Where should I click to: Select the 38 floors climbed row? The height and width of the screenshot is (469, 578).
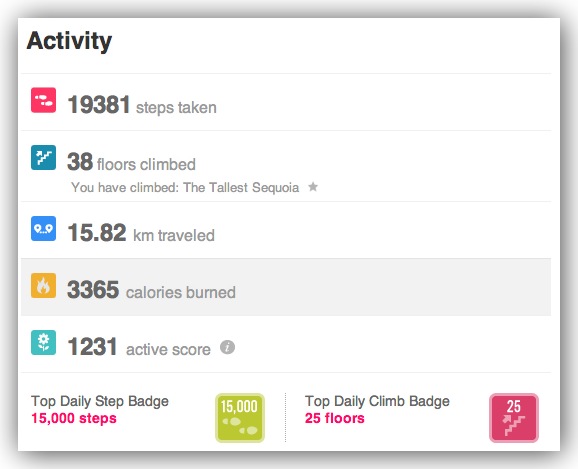[x=286, y=166]
